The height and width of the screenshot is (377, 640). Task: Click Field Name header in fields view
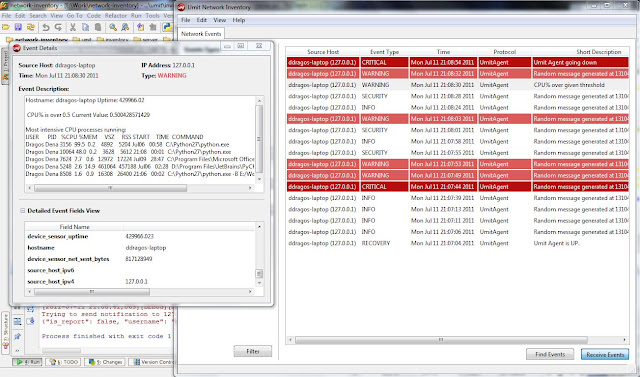(74, 227)
